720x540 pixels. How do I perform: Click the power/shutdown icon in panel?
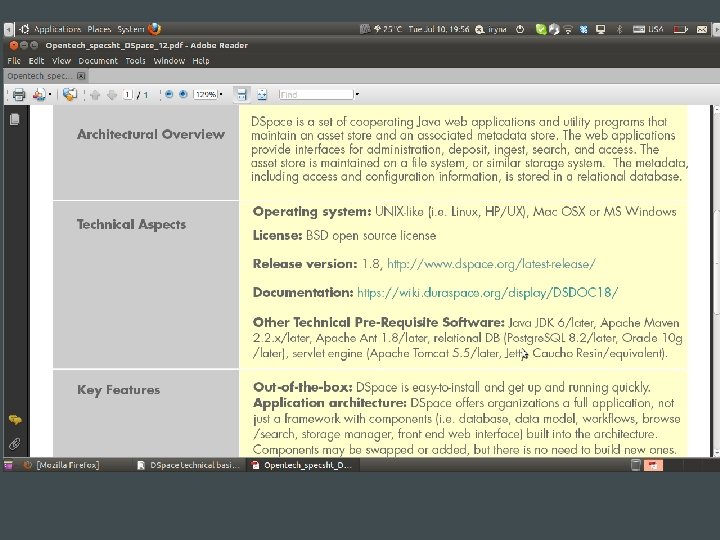point(520,29)
